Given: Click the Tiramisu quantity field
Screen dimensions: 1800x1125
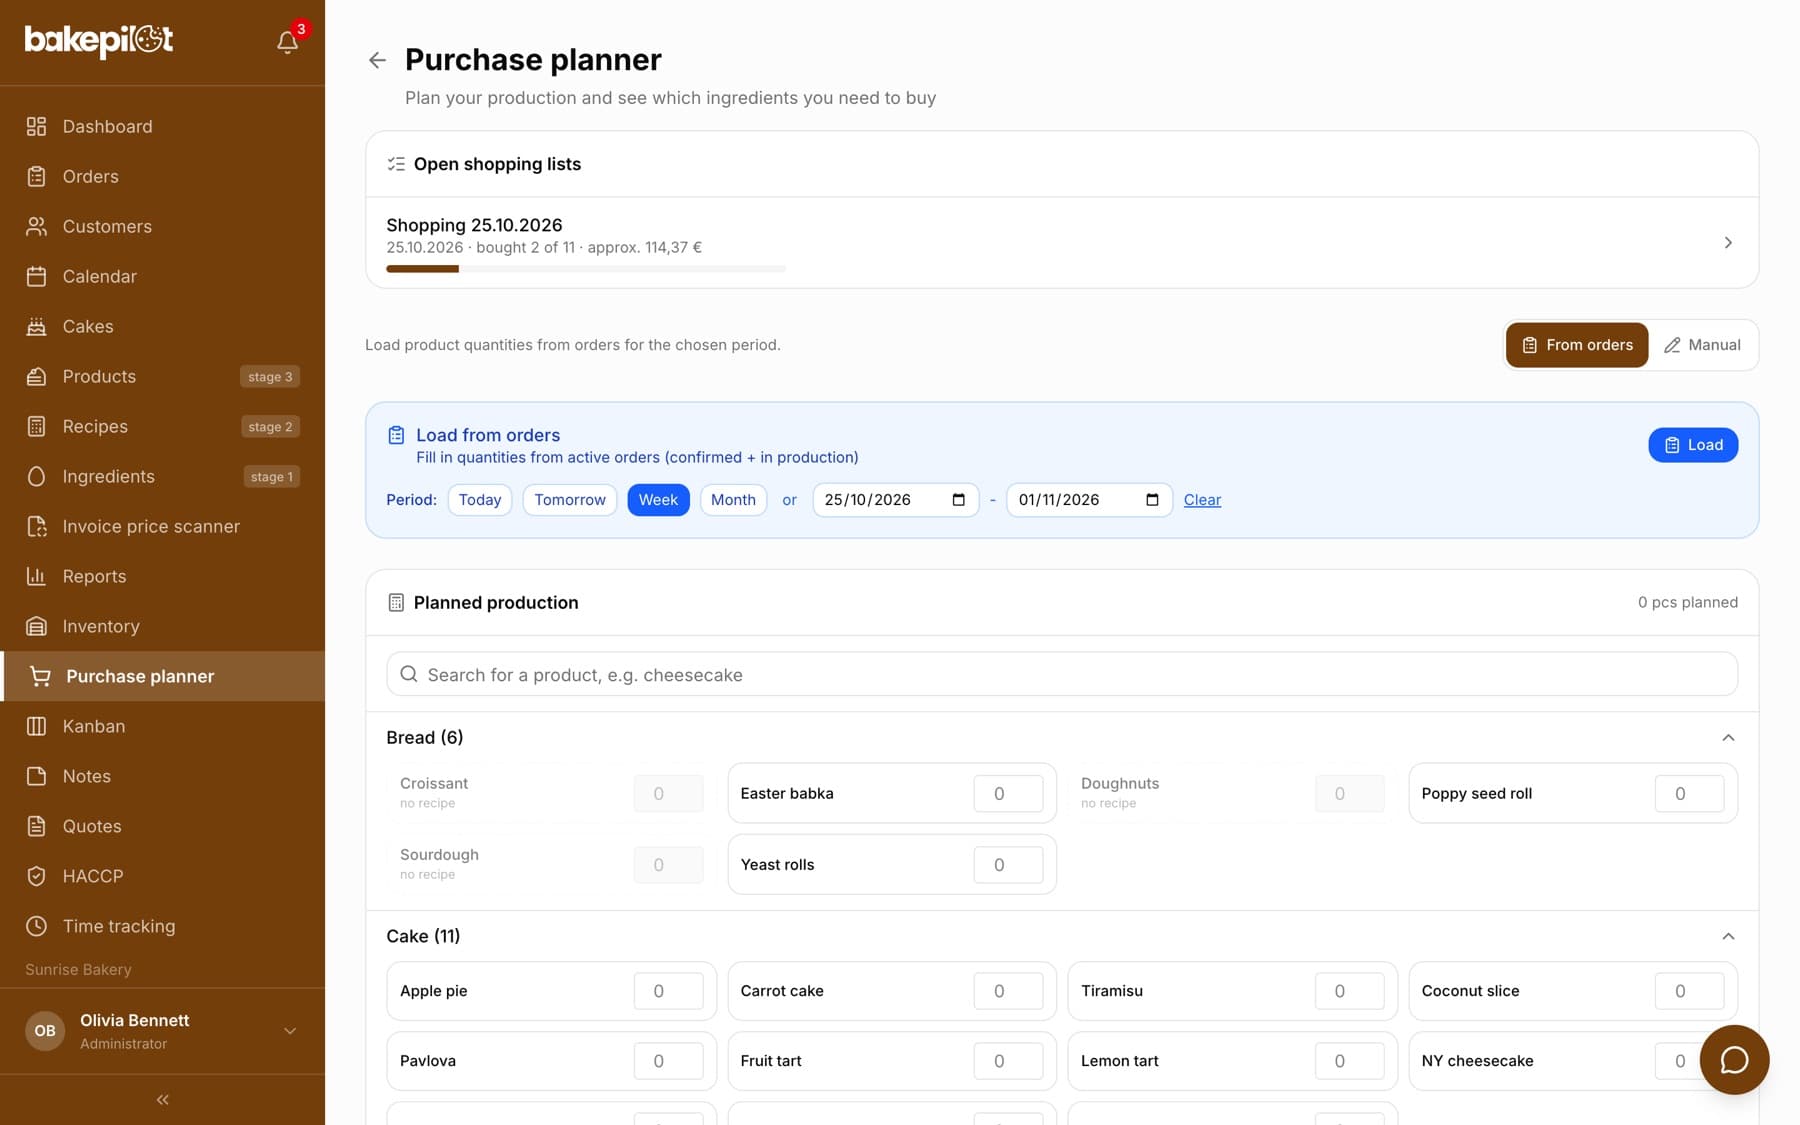Looking at the screenshot, I should [1349, 991].
